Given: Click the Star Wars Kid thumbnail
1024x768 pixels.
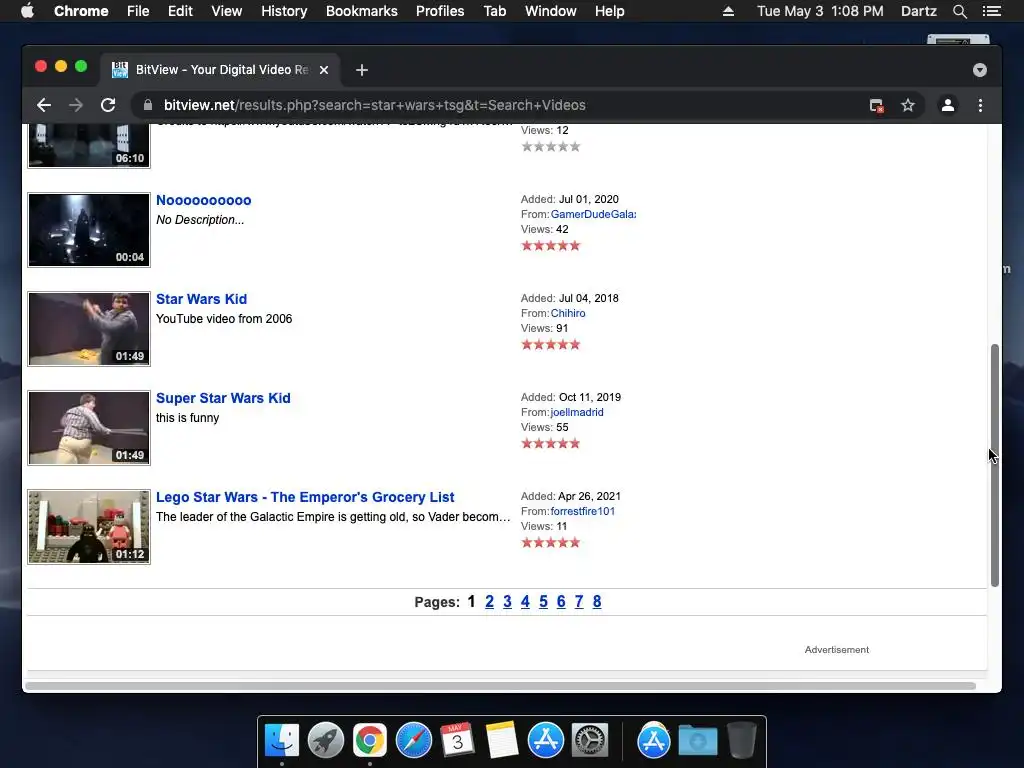Looking at the screenshot, I should click(89, 329).
